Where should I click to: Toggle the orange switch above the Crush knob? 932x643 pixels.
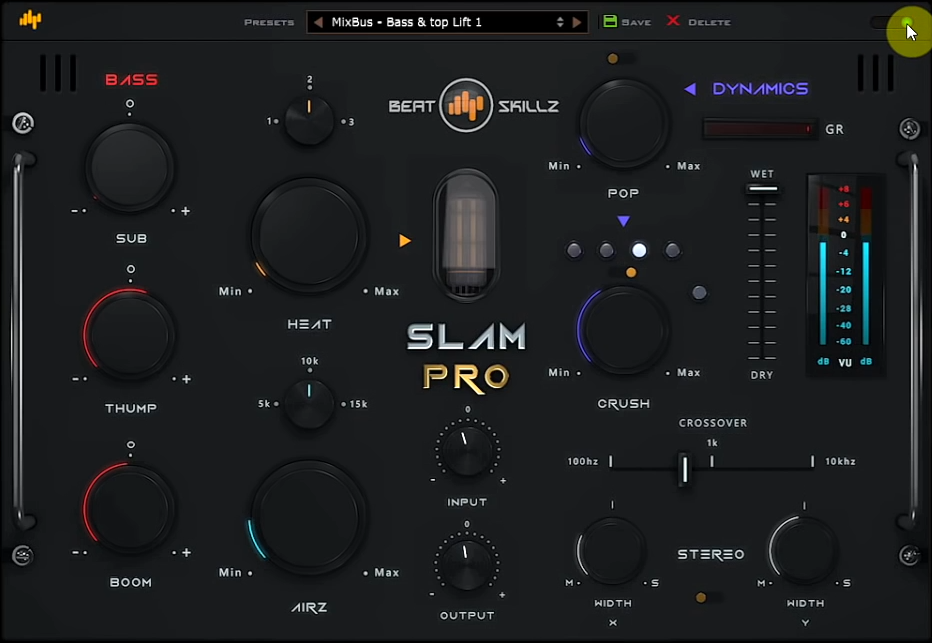pos(624,272)
